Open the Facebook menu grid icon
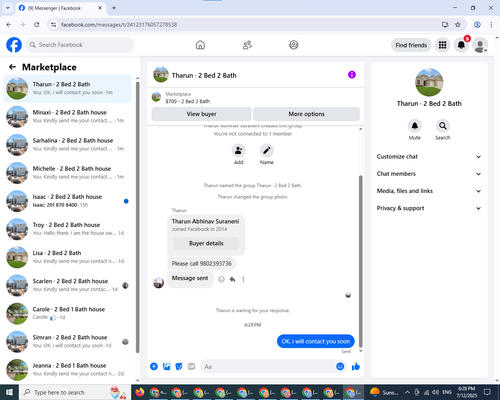This screenshot has width=500, height=400. coord(442,45)
